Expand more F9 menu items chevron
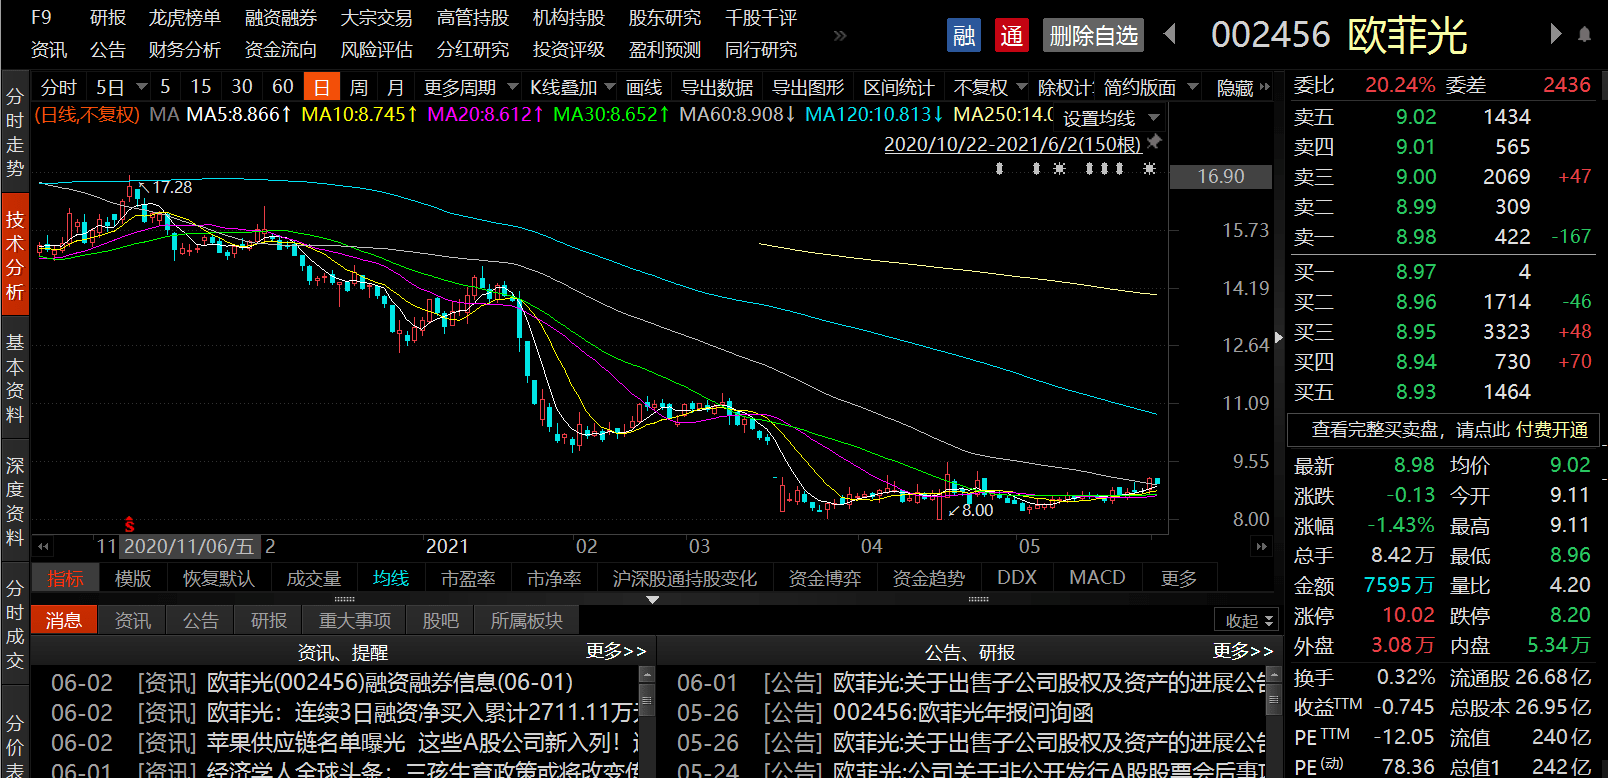The height and width of the screenshot is (778, 1608). [840, 35]
